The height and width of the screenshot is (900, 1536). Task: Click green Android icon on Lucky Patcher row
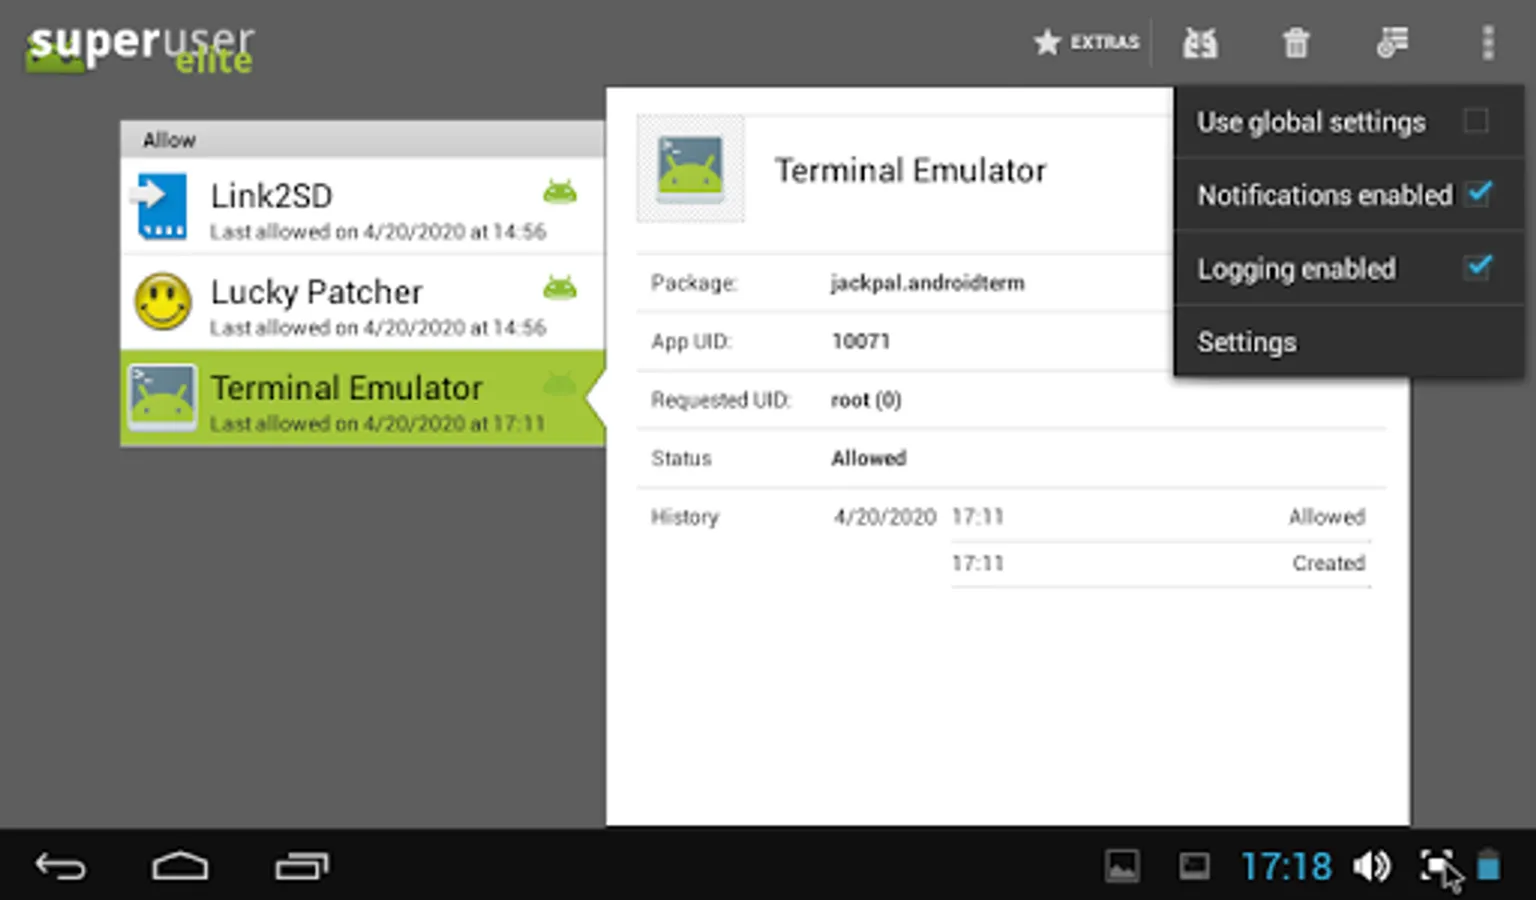tap(560, 288)
